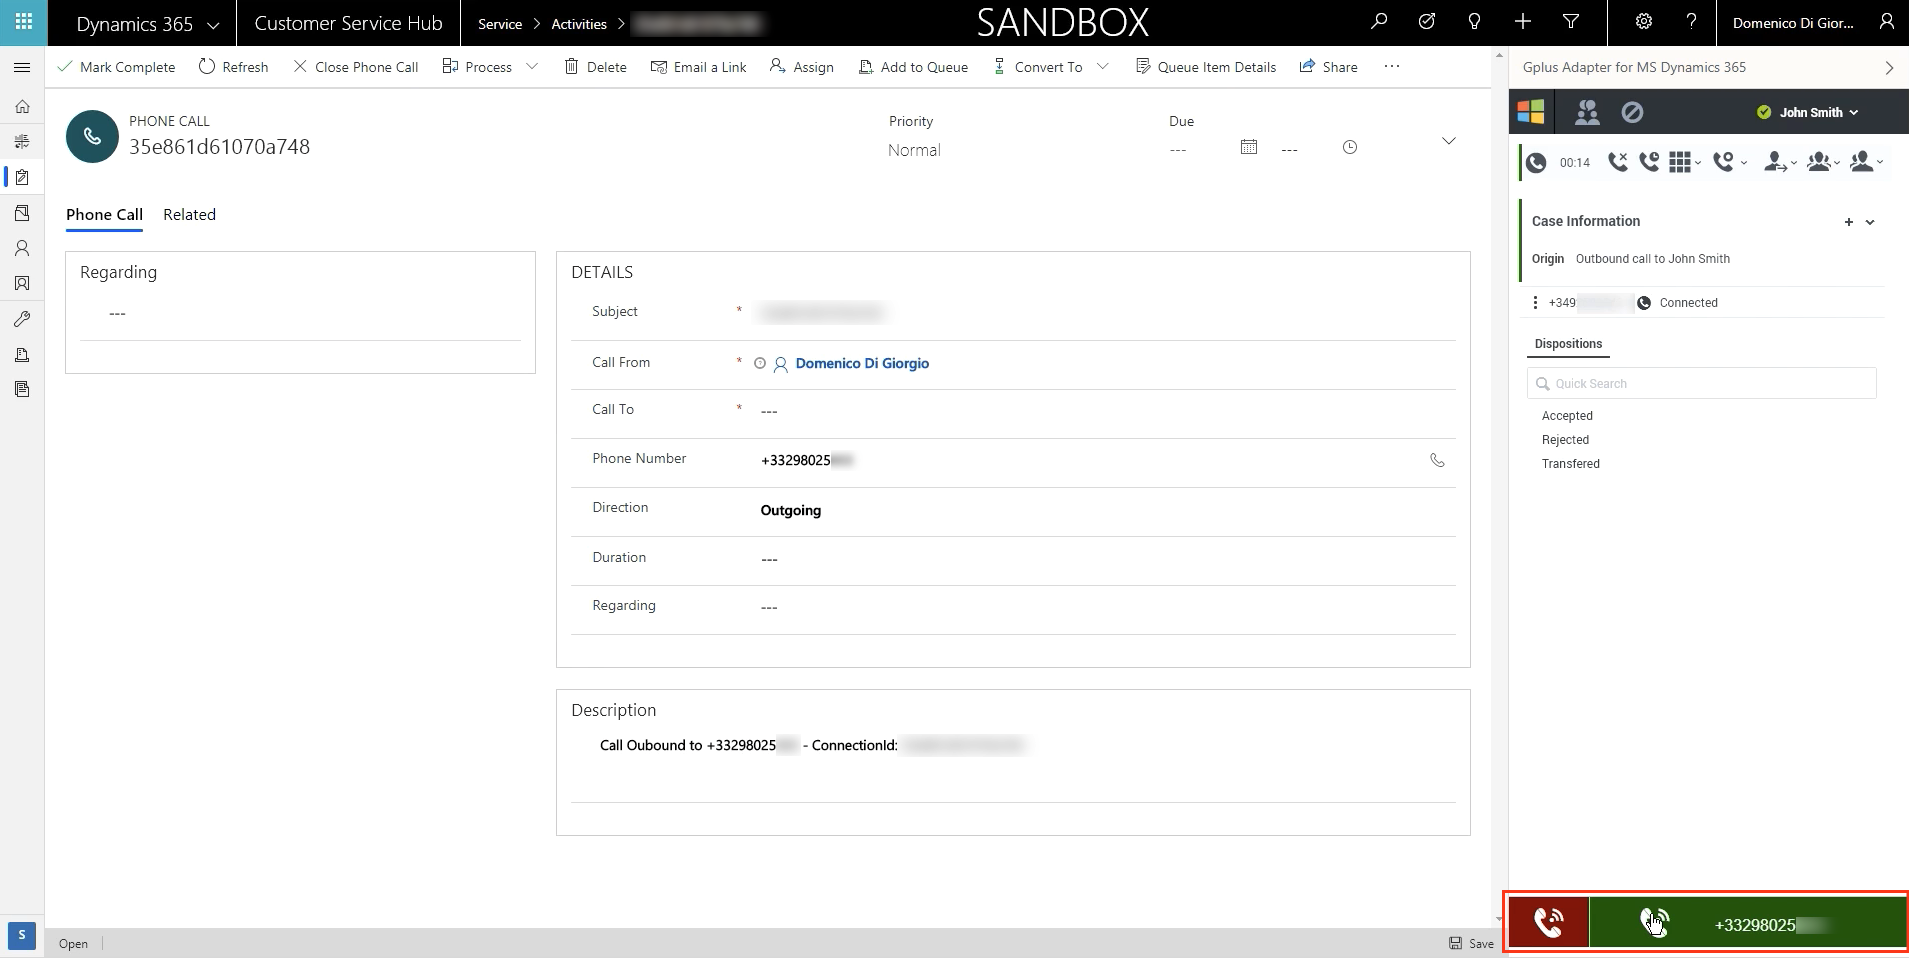Viewport: 1909px width, 958px height.
Task: Click Mark Complete
Action: coord(116,67)
